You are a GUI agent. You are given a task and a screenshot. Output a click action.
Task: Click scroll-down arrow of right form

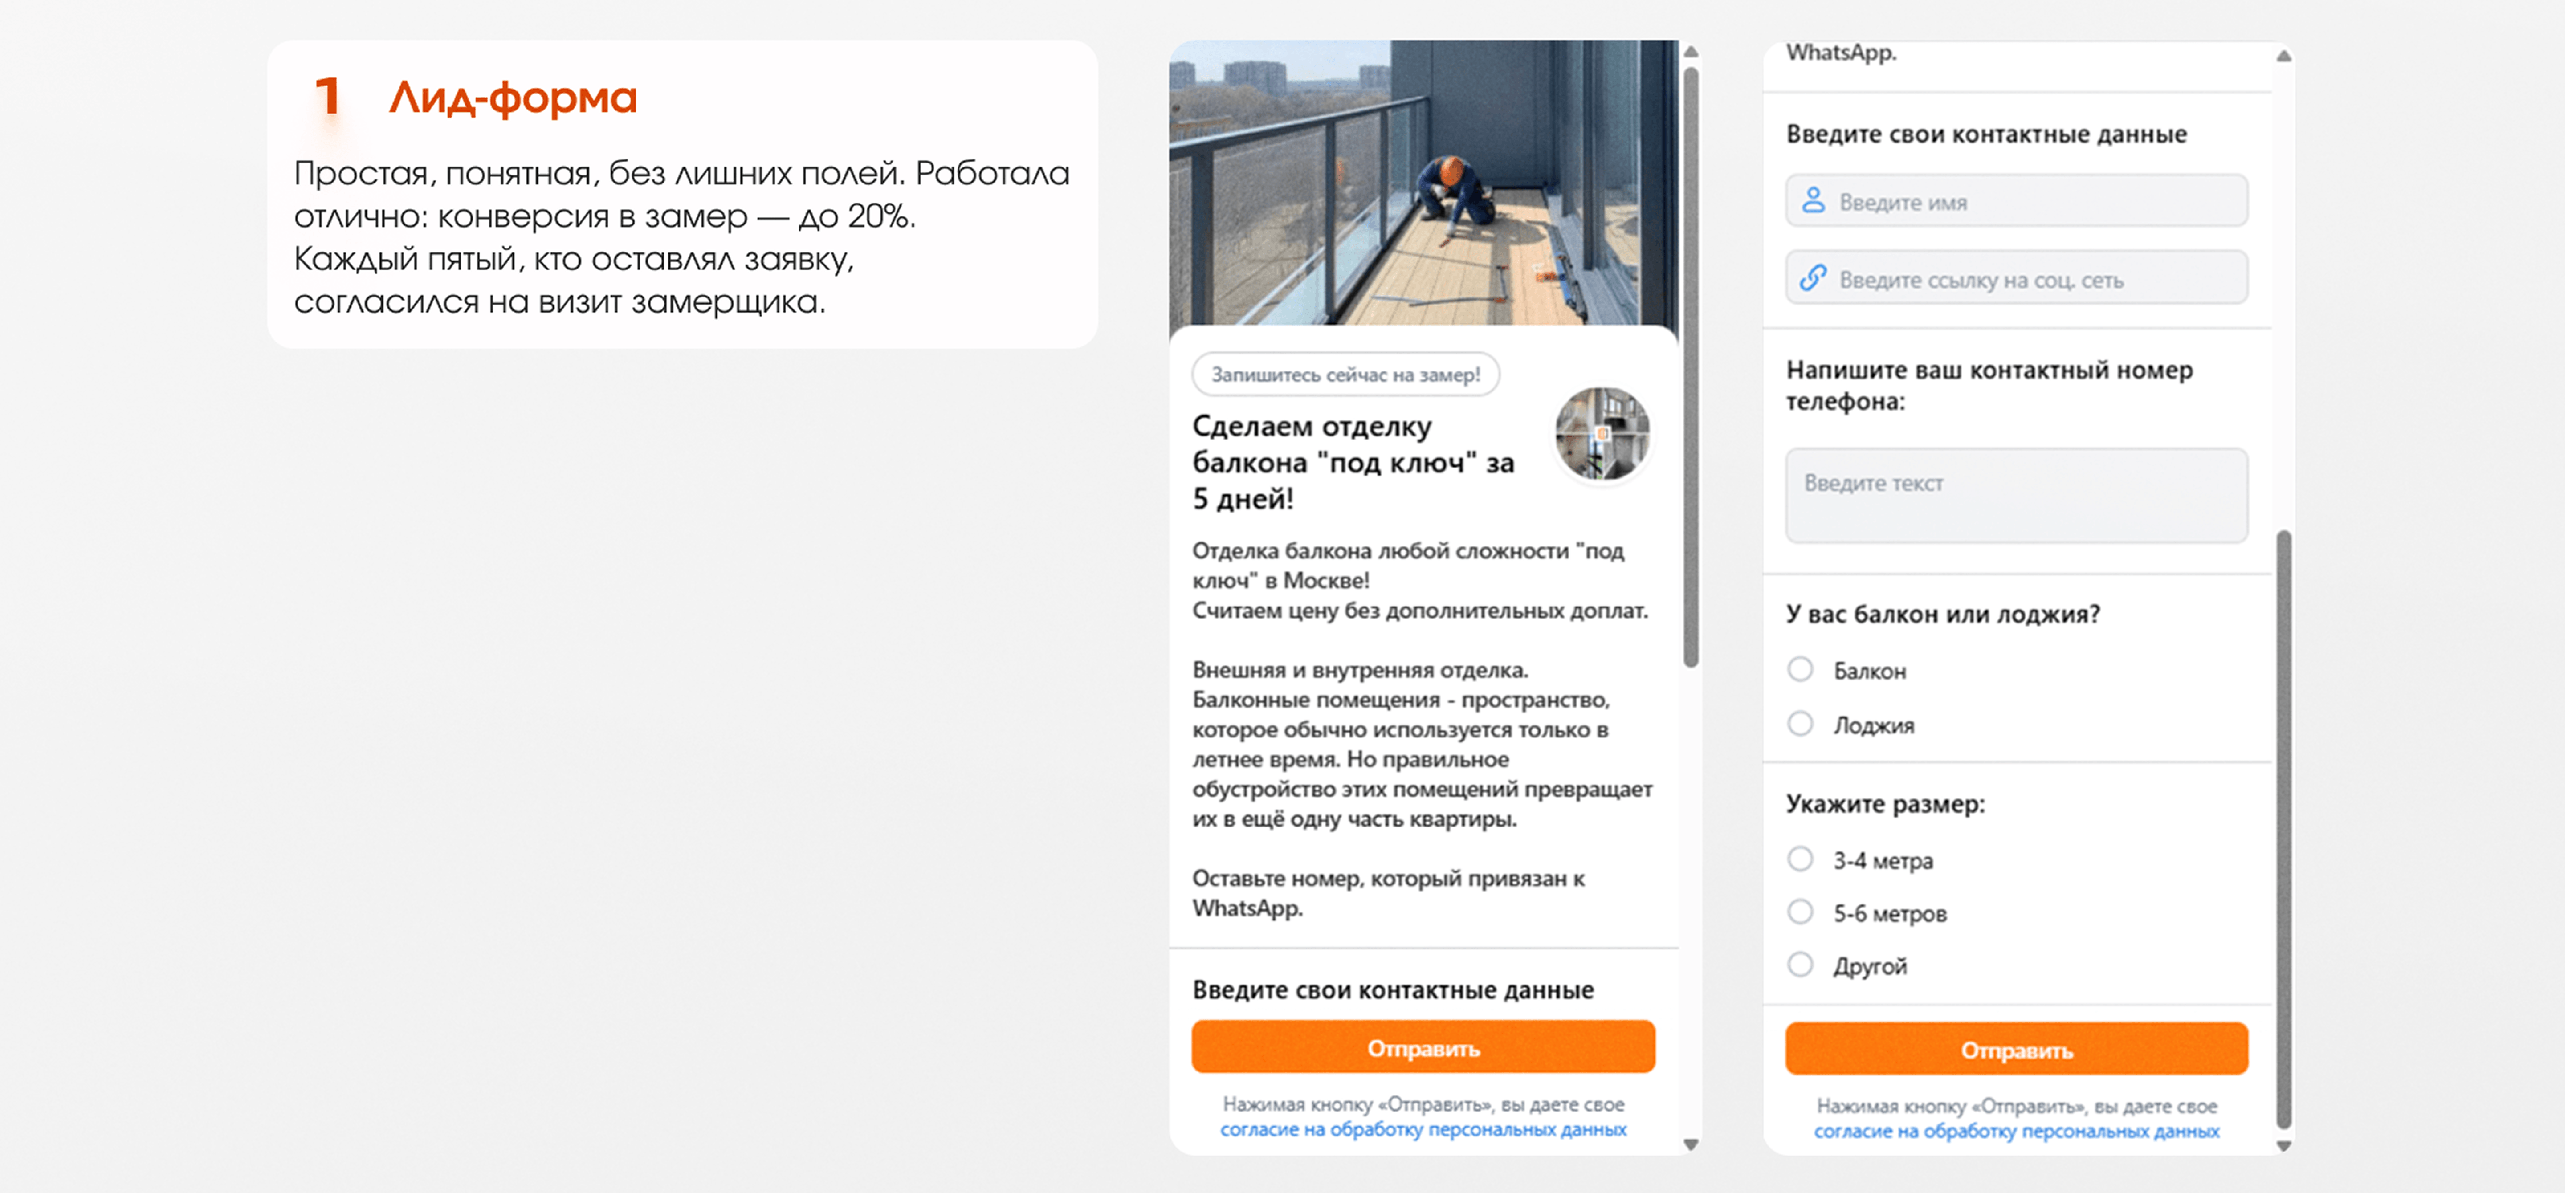pyautogui.click(x=2283, y=1146)
